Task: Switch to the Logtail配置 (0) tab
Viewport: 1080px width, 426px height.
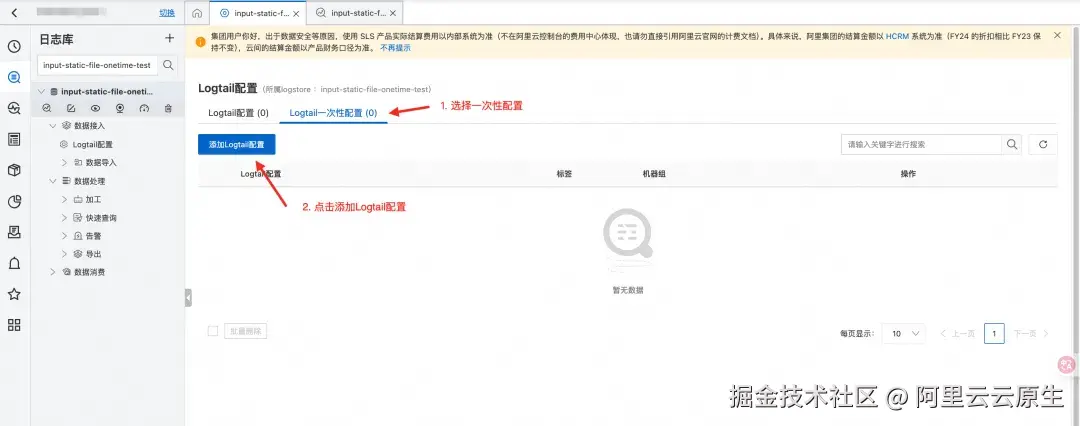Action: 238,112
